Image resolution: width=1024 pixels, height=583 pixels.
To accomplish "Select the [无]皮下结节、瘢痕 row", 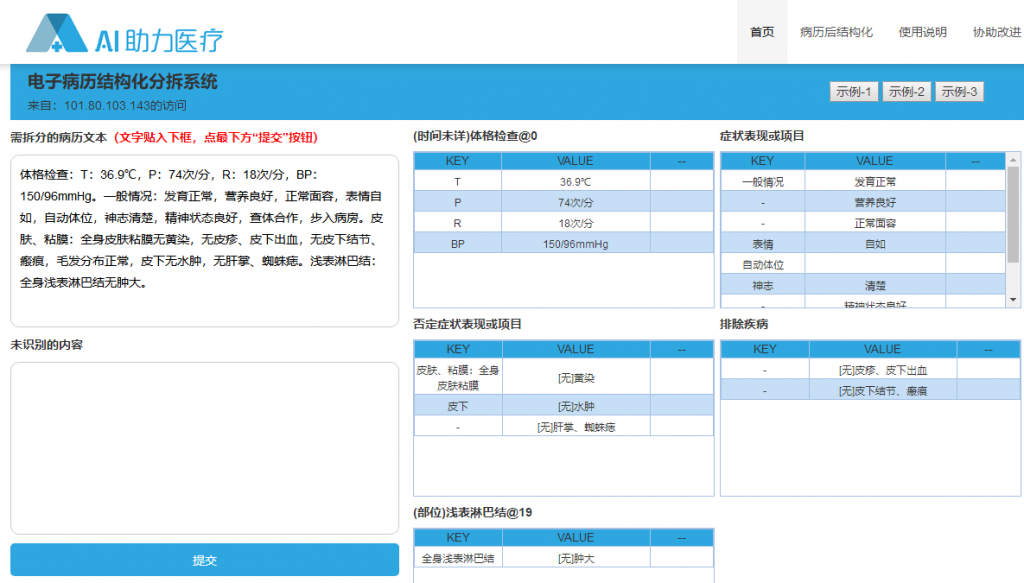I will click(869, 390).
